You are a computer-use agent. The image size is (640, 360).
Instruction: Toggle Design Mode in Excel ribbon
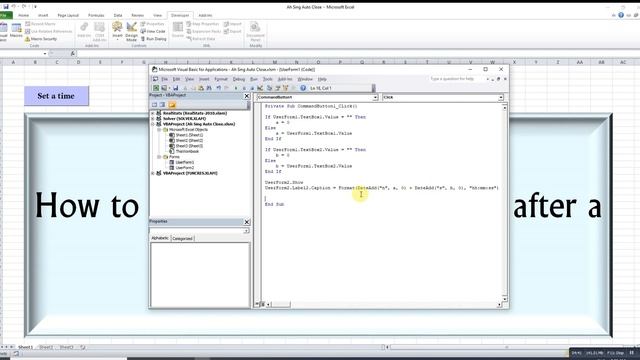click(x=131, y=31)
